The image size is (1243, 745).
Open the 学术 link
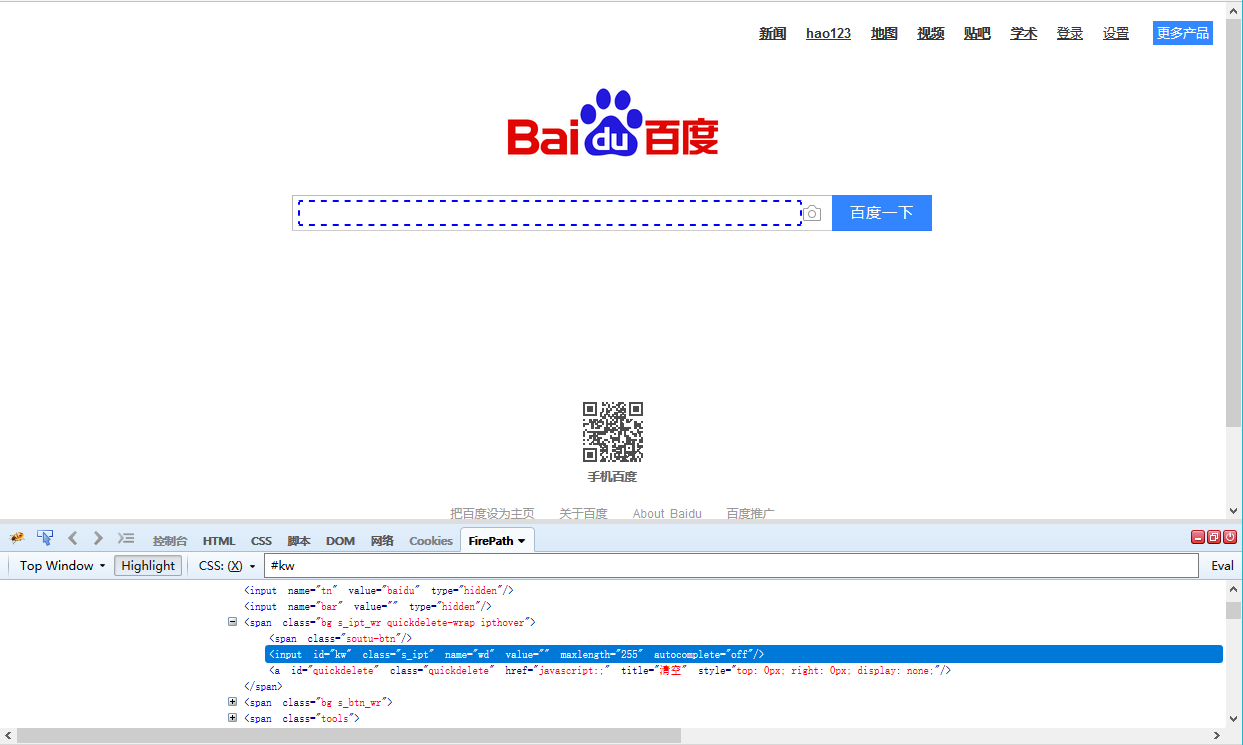coord(1024,33)
